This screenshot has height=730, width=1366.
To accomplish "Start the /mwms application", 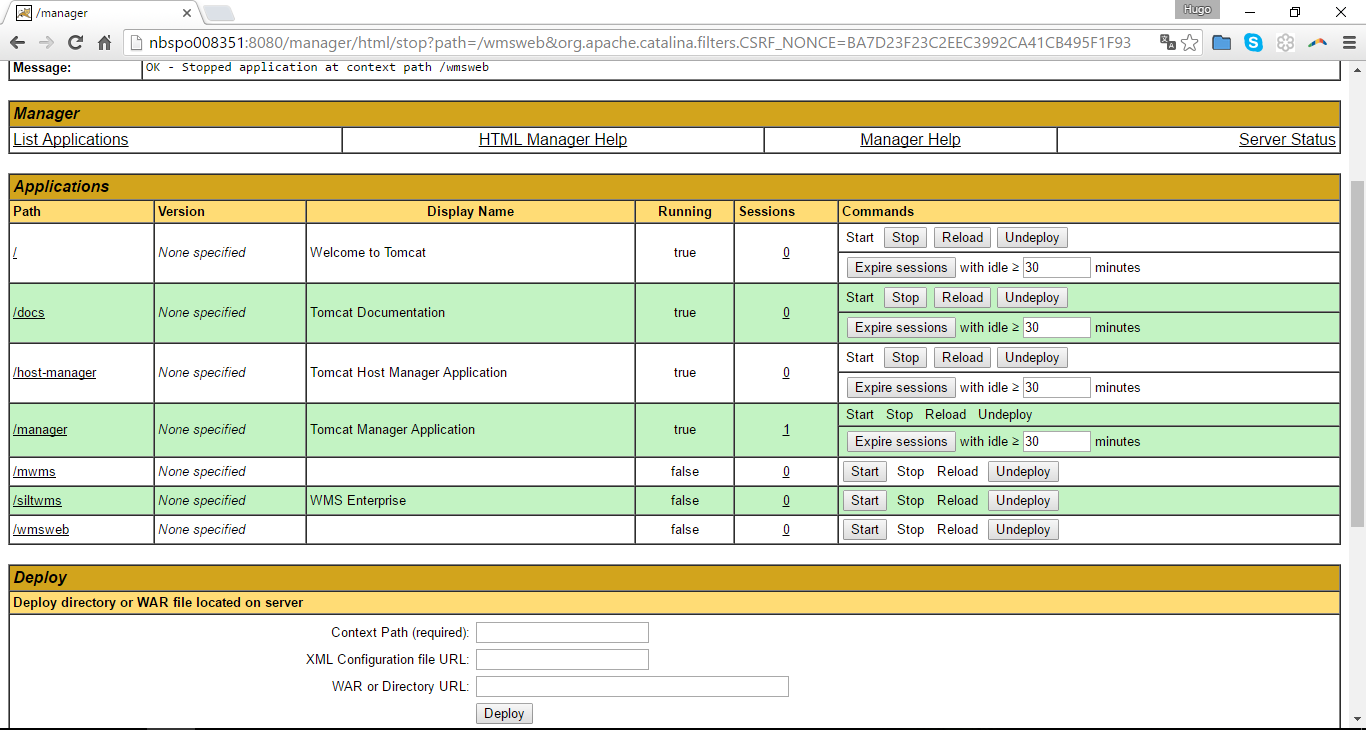I will [x=865, y=471].
